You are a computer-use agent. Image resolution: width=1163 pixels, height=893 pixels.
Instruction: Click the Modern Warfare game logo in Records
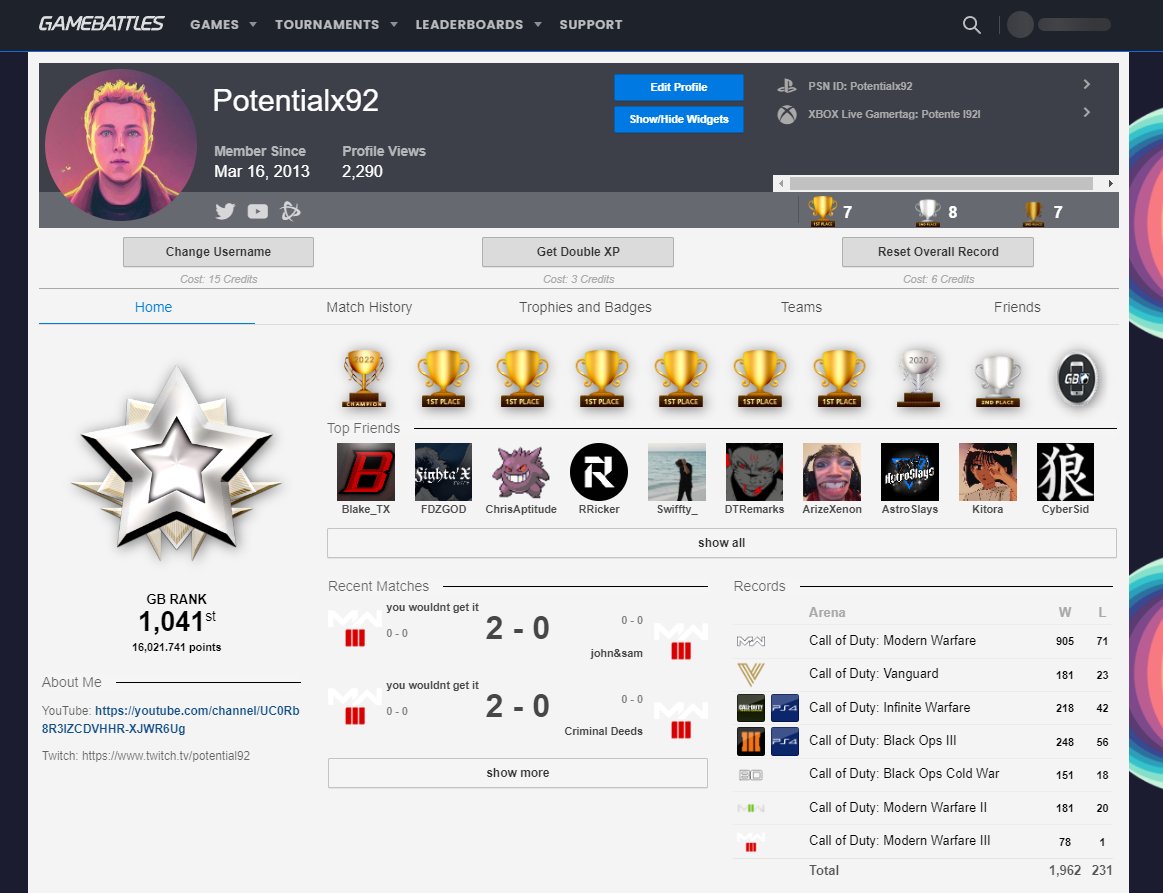(x=751, y=641)
